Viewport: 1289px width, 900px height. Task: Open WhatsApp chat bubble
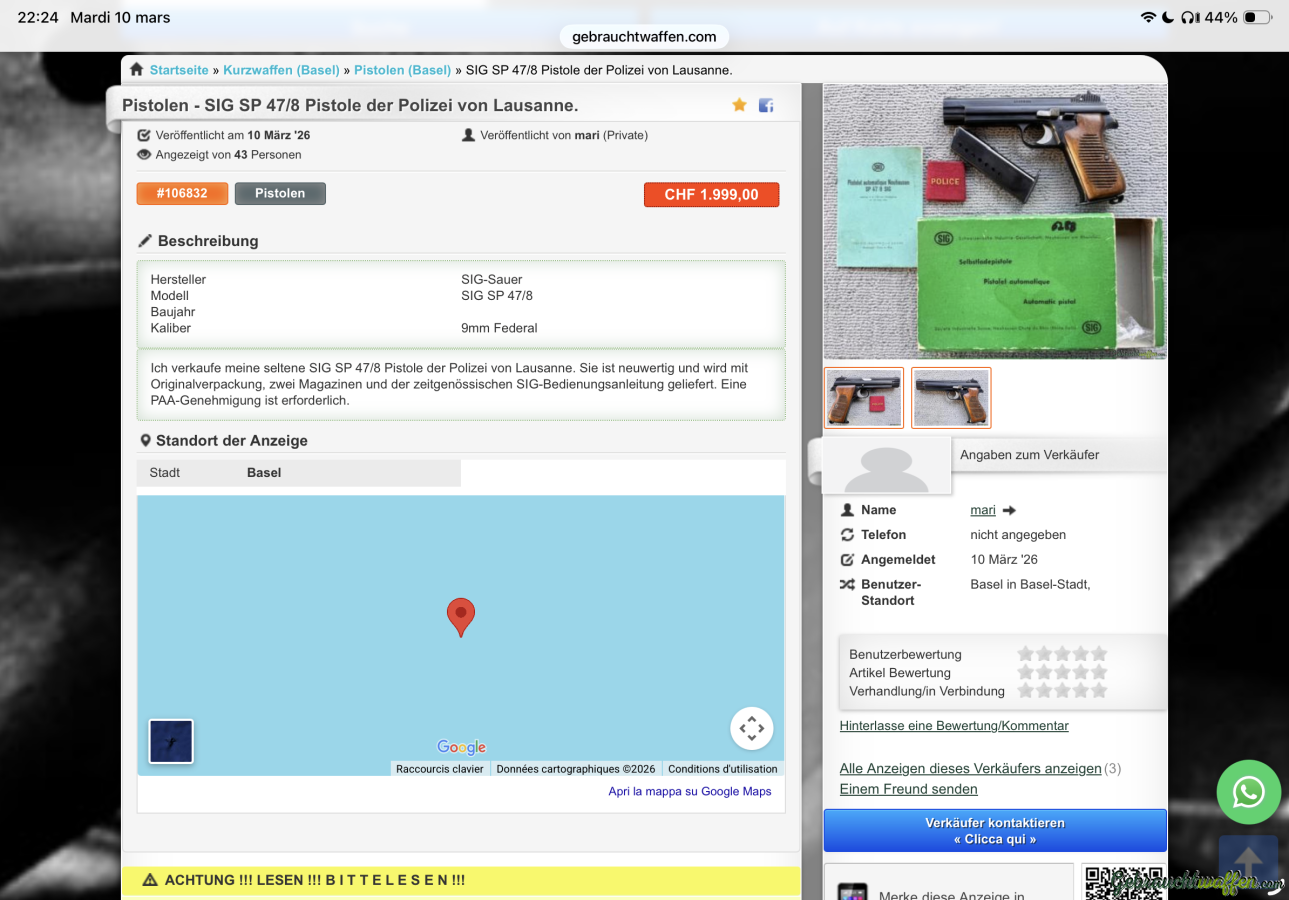click(x=1248, y=792)
